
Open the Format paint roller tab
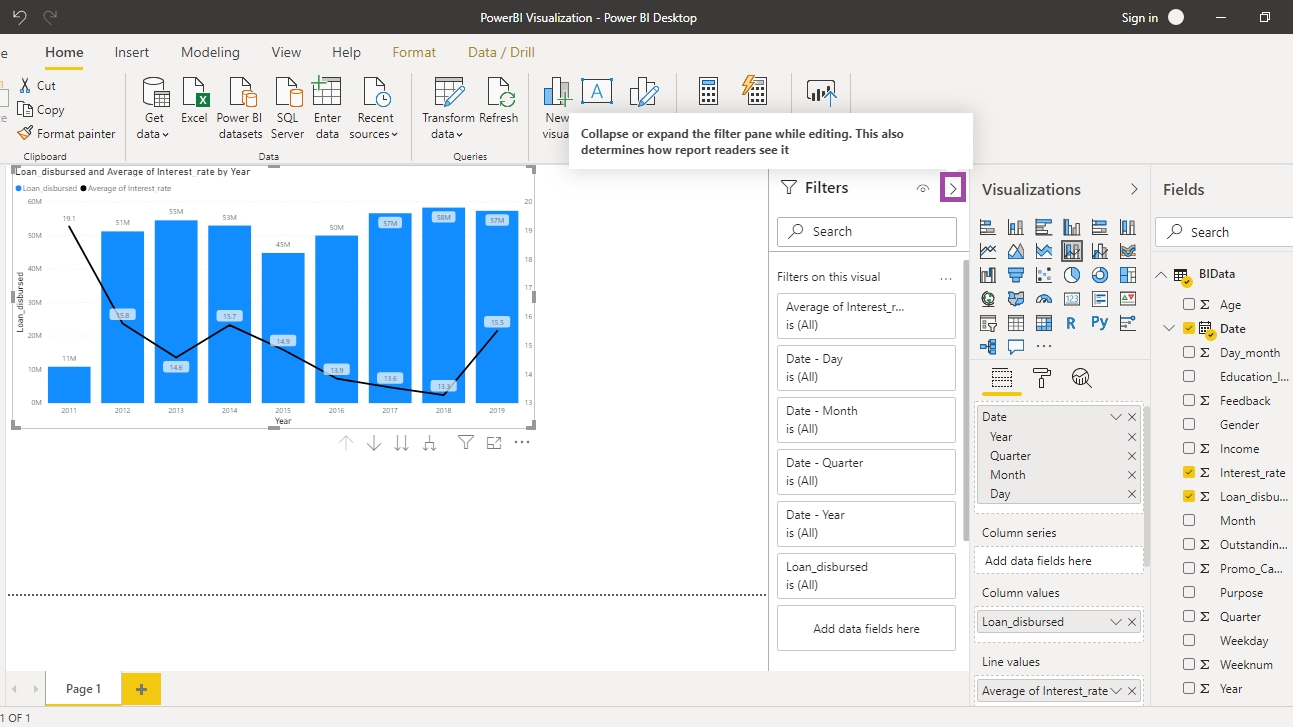1041,378
